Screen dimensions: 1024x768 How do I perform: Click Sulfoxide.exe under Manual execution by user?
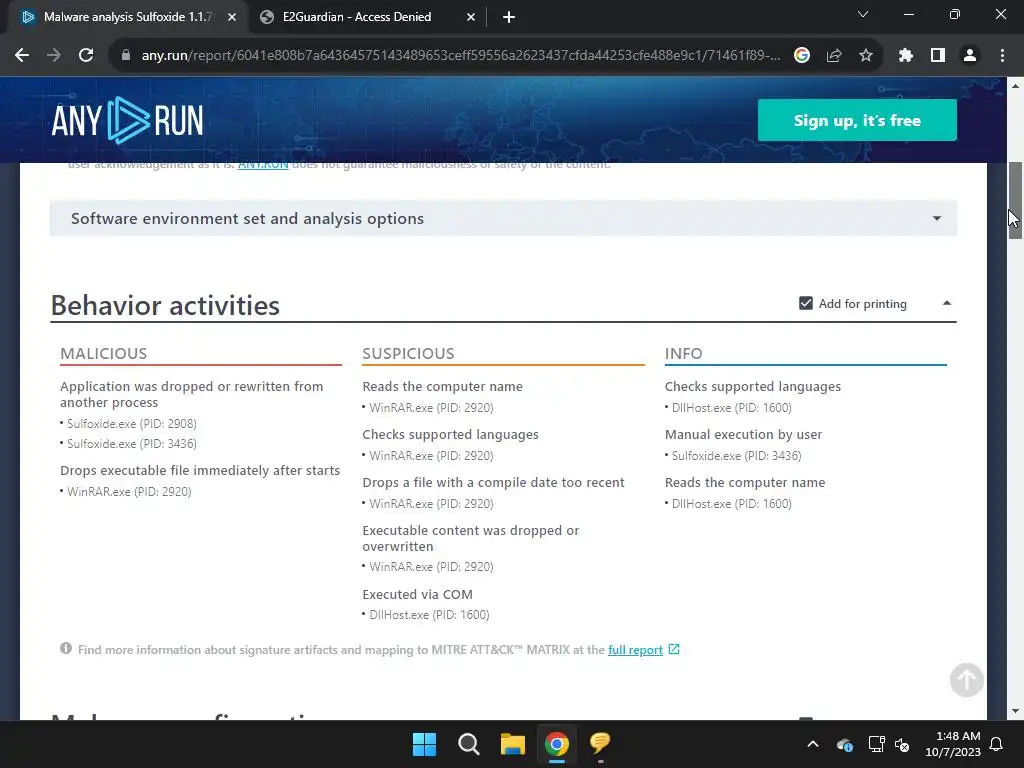pyautogui.click(x=736, y=455)
